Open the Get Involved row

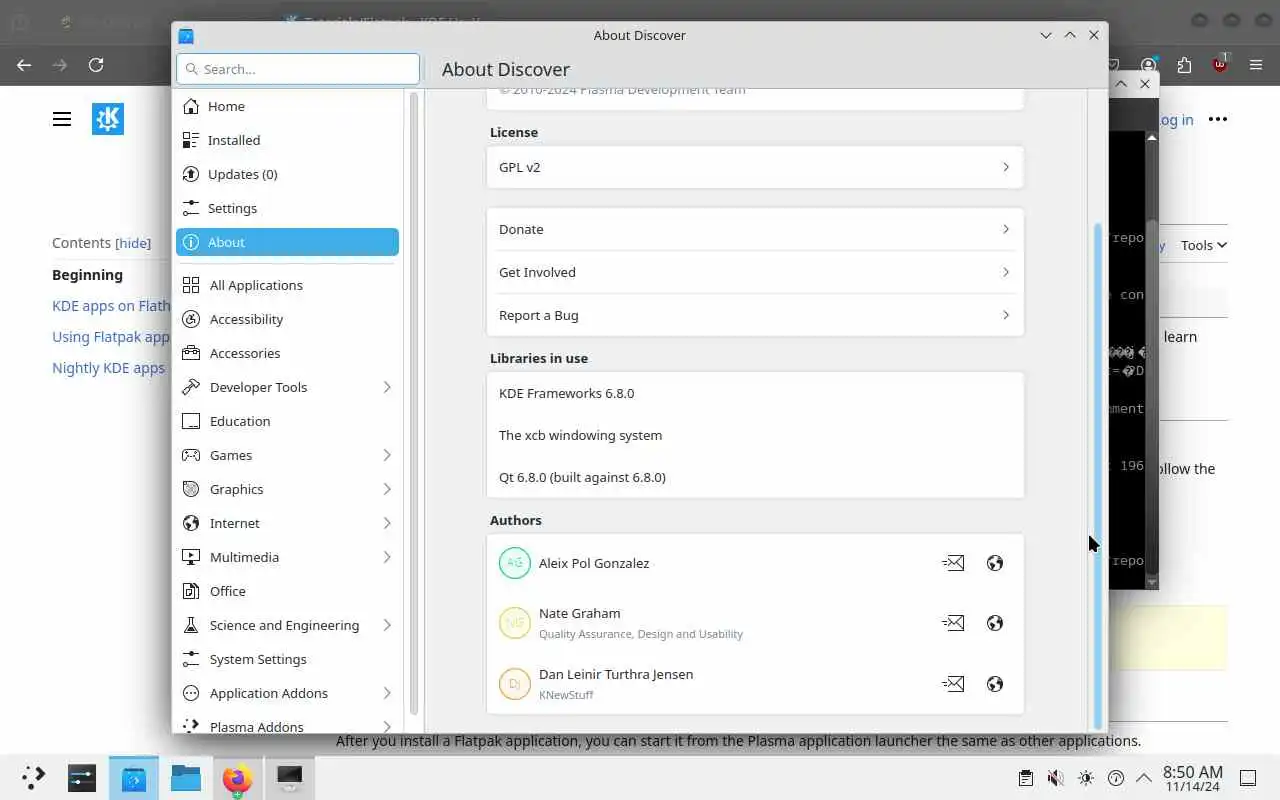[x=755, y=272]
